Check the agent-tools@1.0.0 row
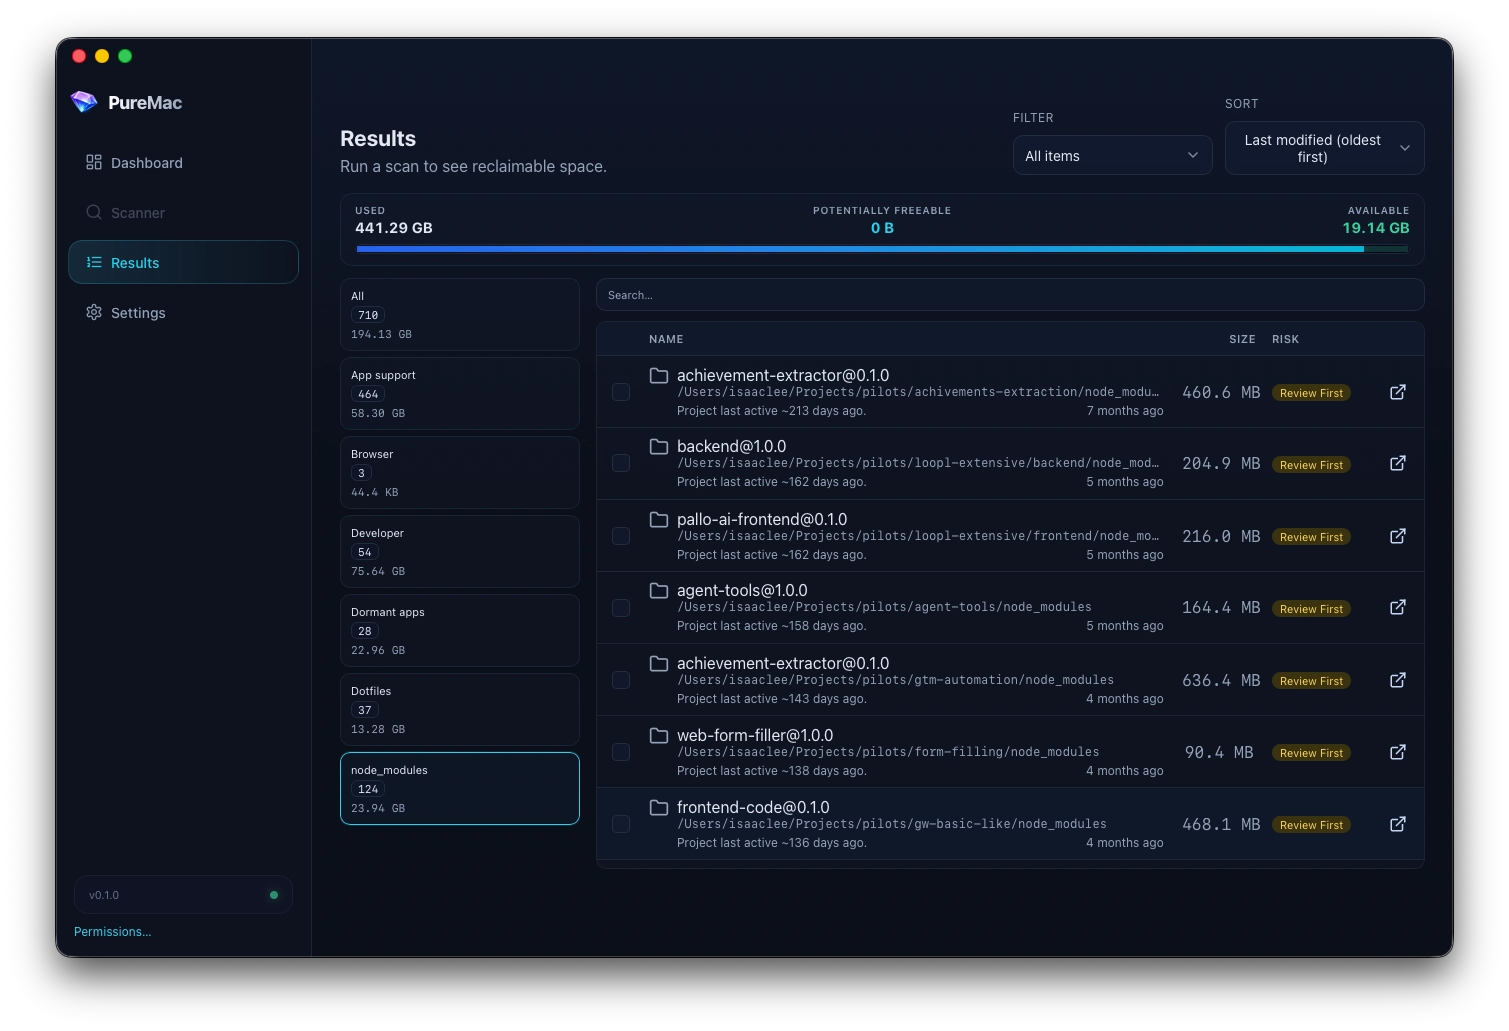 tap(621, 608)
